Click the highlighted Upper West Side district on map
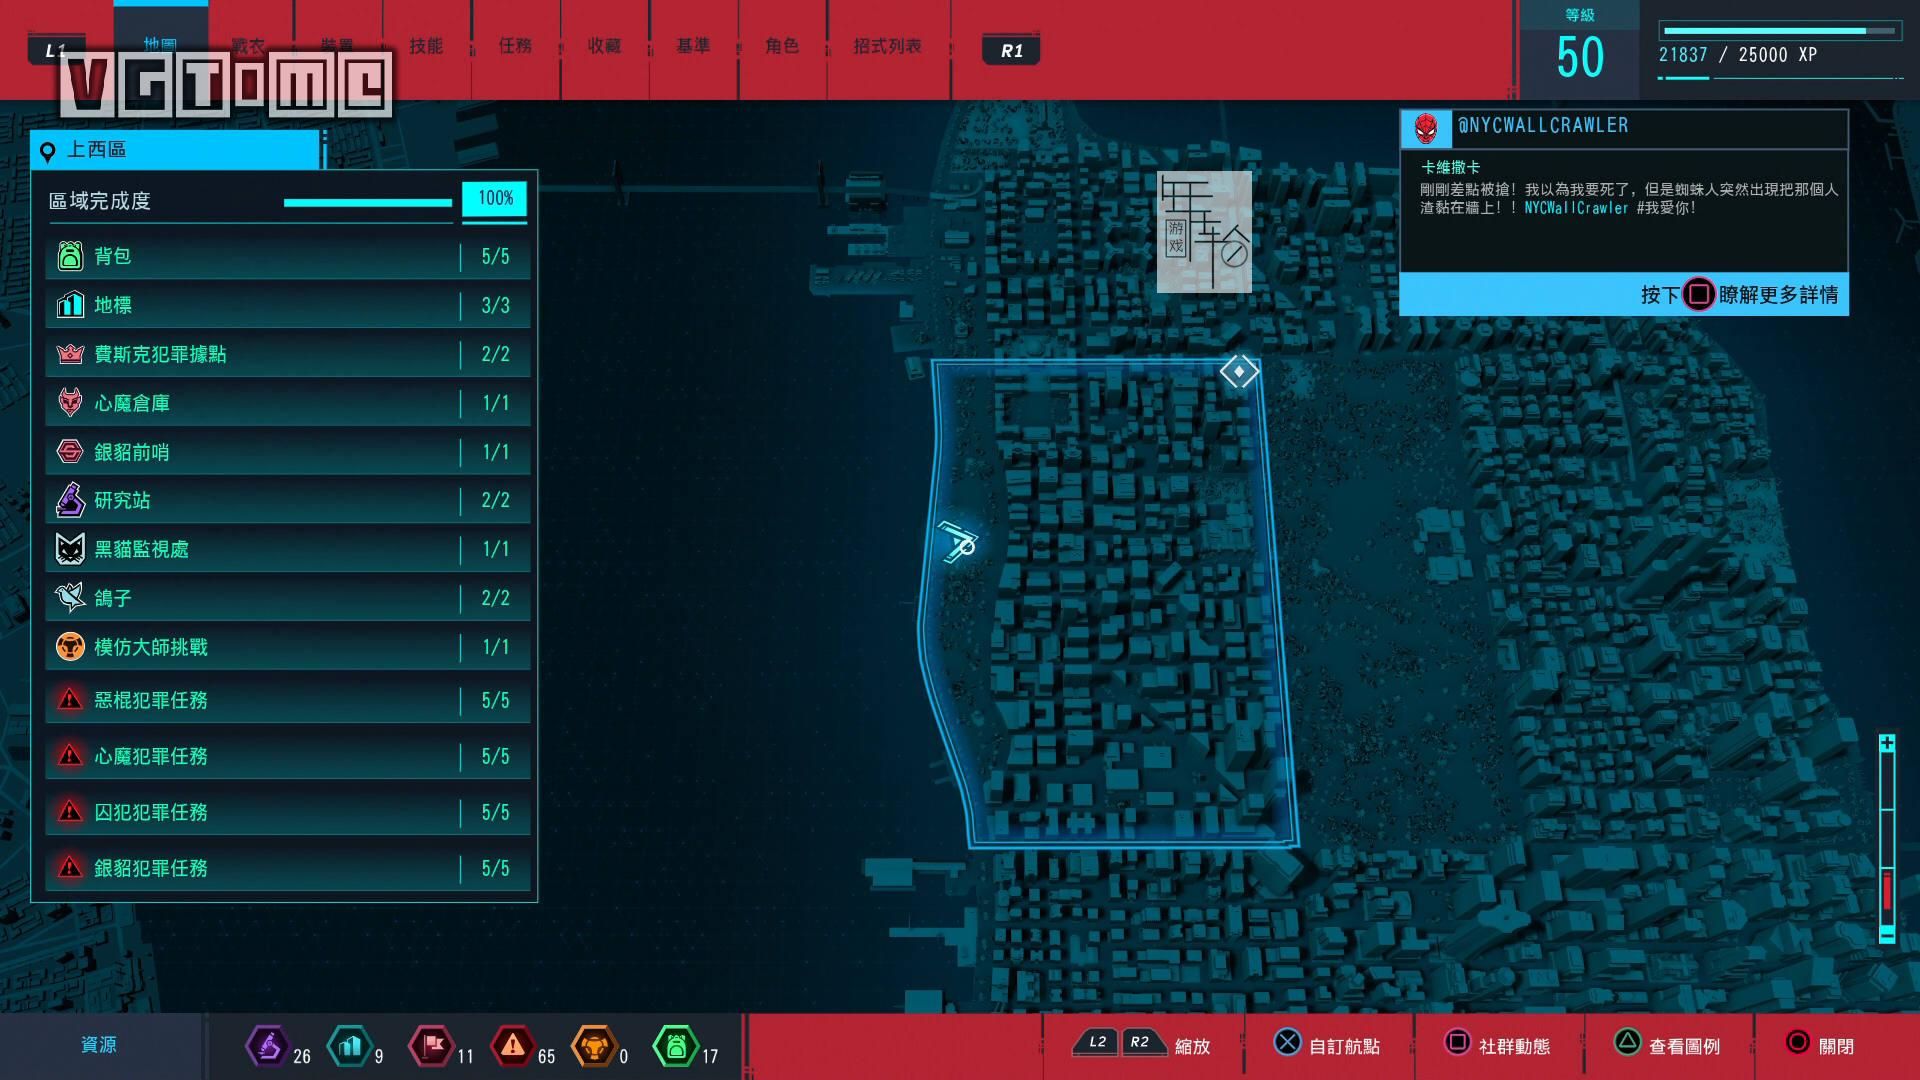Image resolution: width=1920 pixels, height=1080 pixels. pyautogui.click(x=1110, y=605)
